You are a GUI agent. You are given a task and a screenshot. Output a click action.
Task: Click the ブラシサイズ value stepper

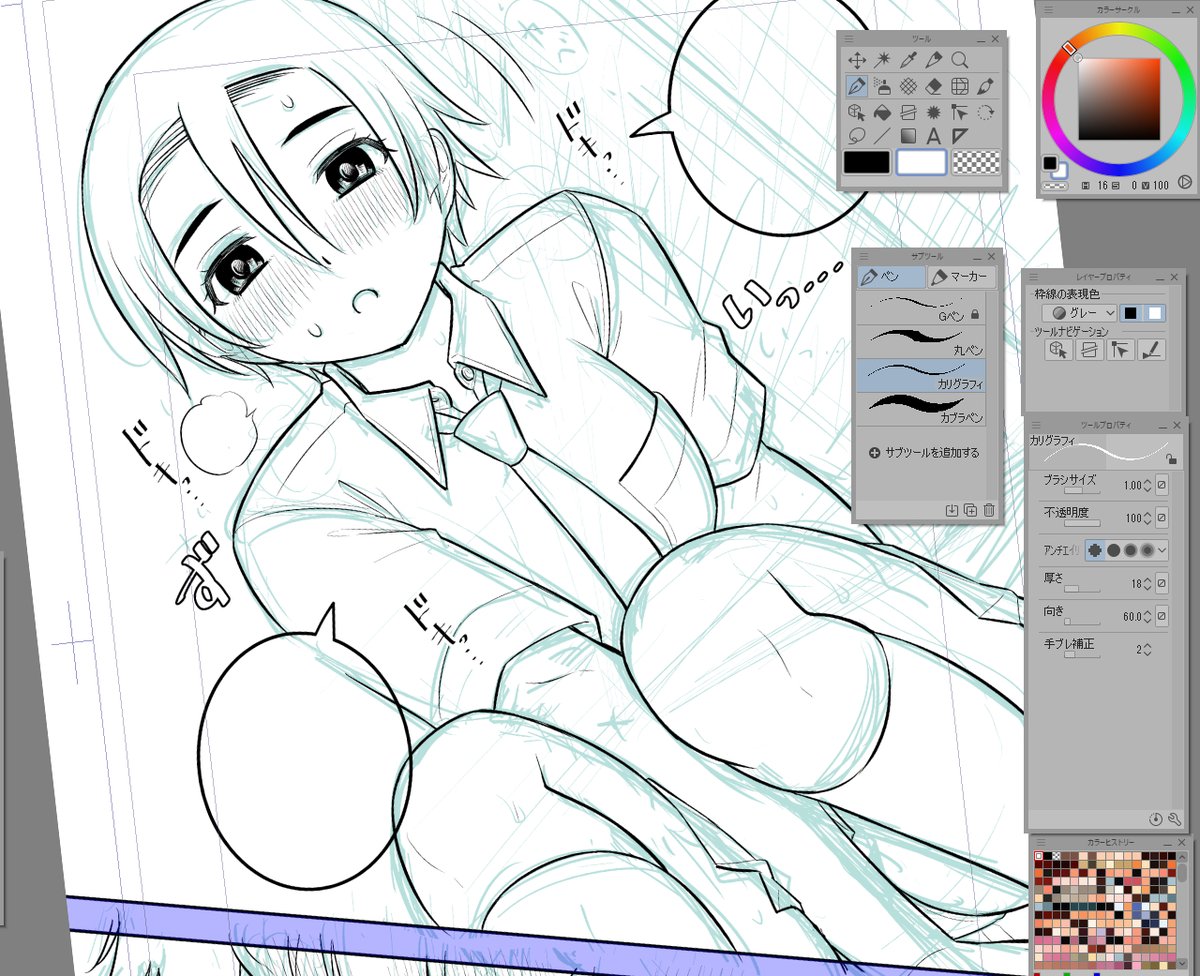point(1148,486)
